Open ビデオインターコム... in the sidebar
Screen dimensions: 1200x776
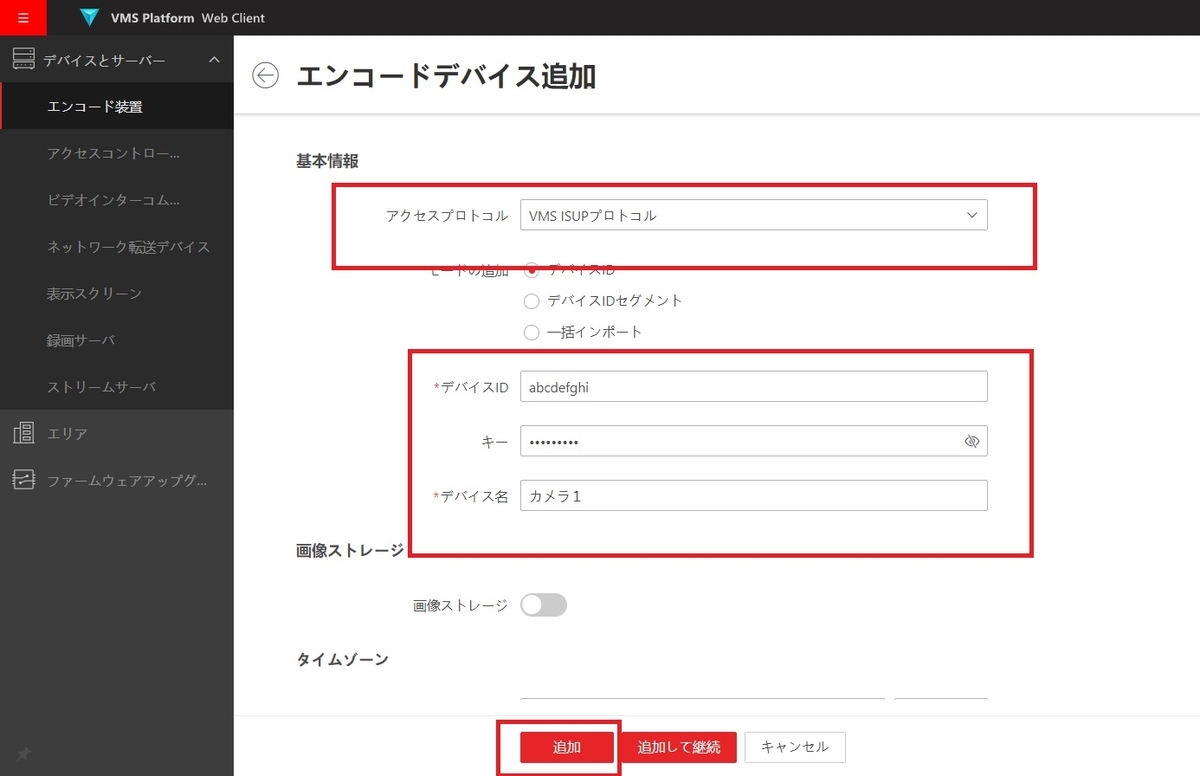117,200
